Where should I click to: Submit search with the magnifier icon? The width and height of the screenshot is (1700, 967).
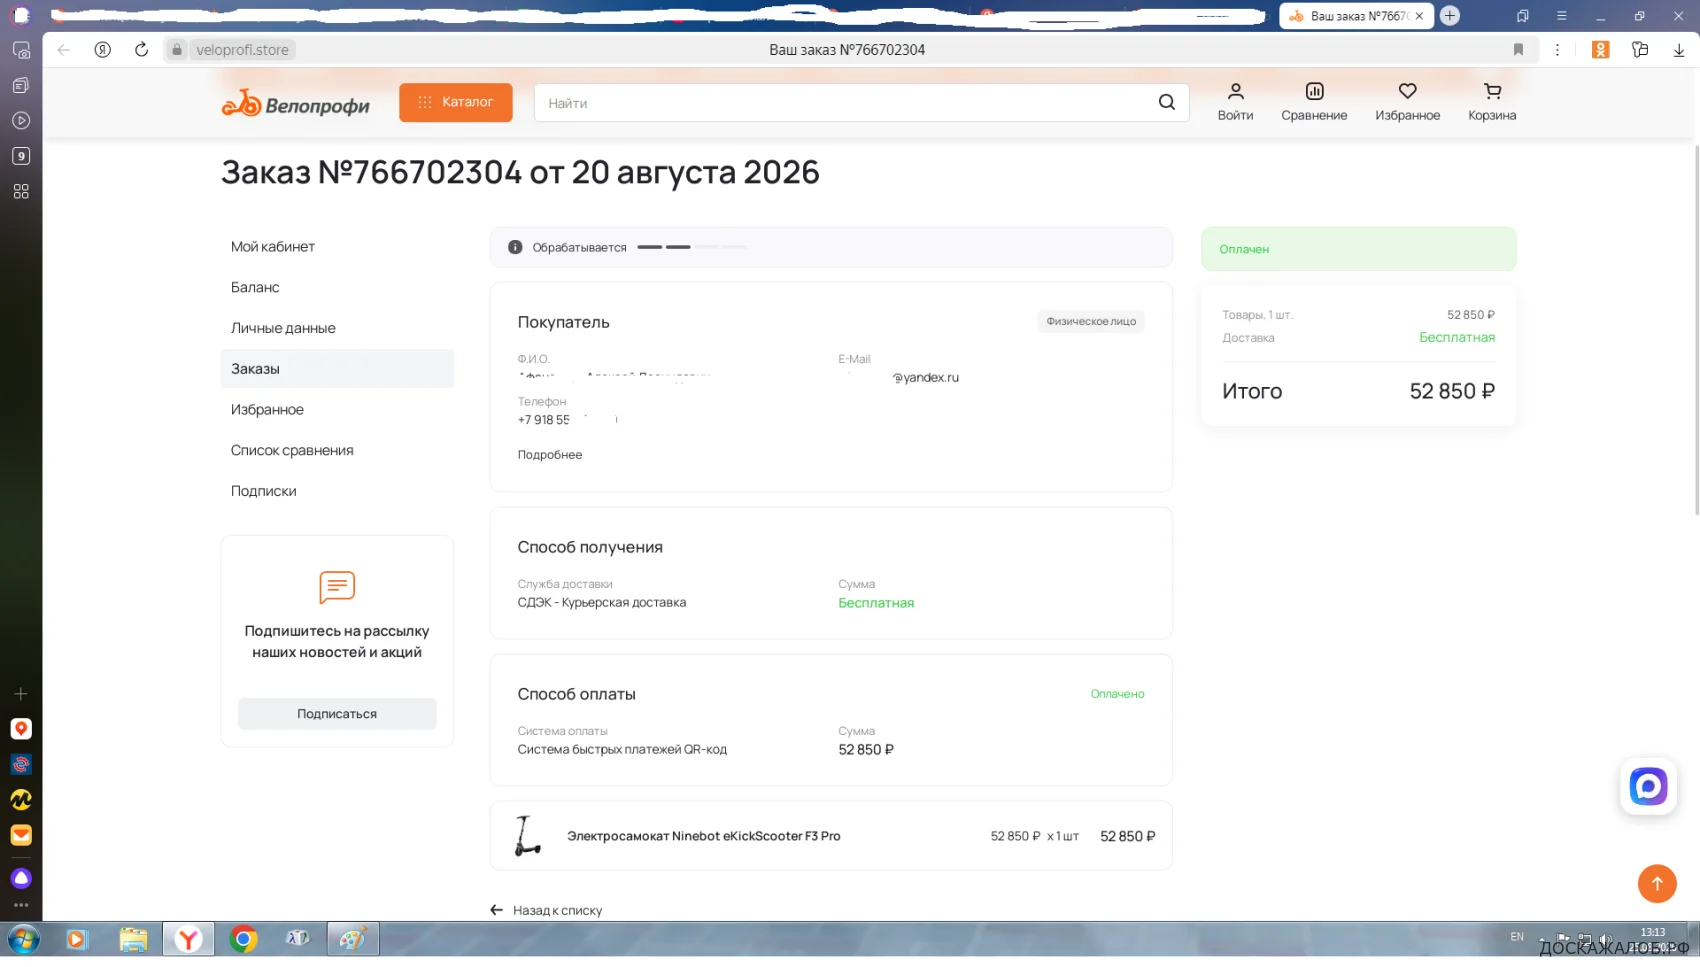(x=1167, y=102)
